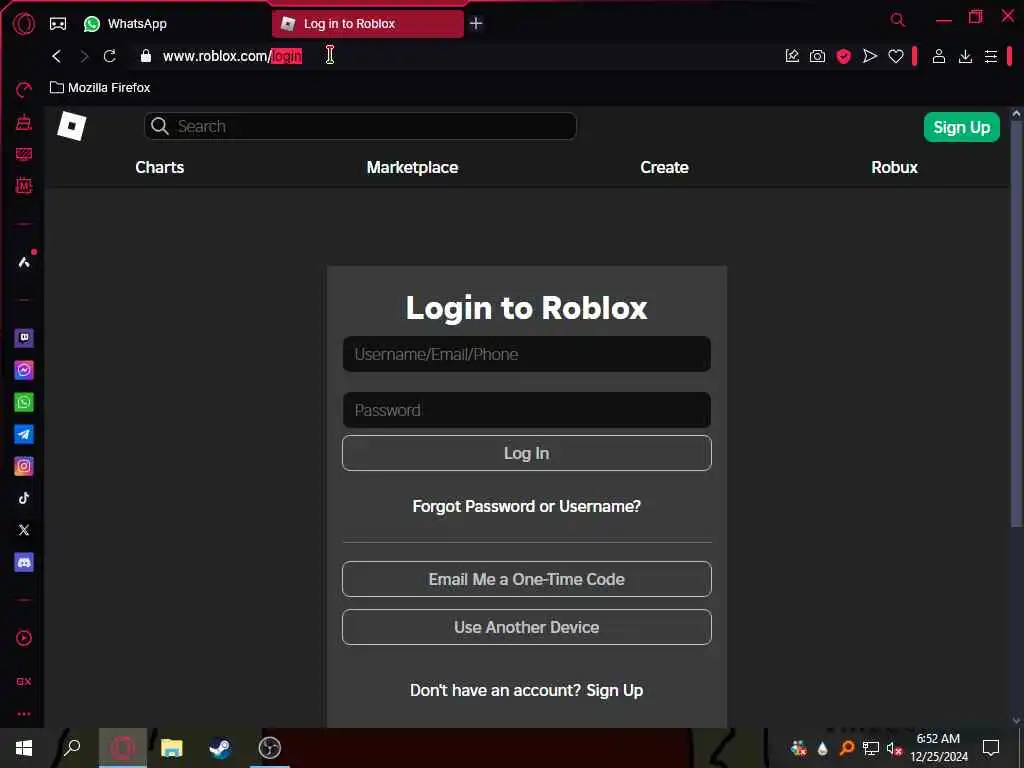Image resolution: width=1024 pixels, height=768 pixels.
Task: Open the Opera GX main menu logo
Action: tap(24, 24)
